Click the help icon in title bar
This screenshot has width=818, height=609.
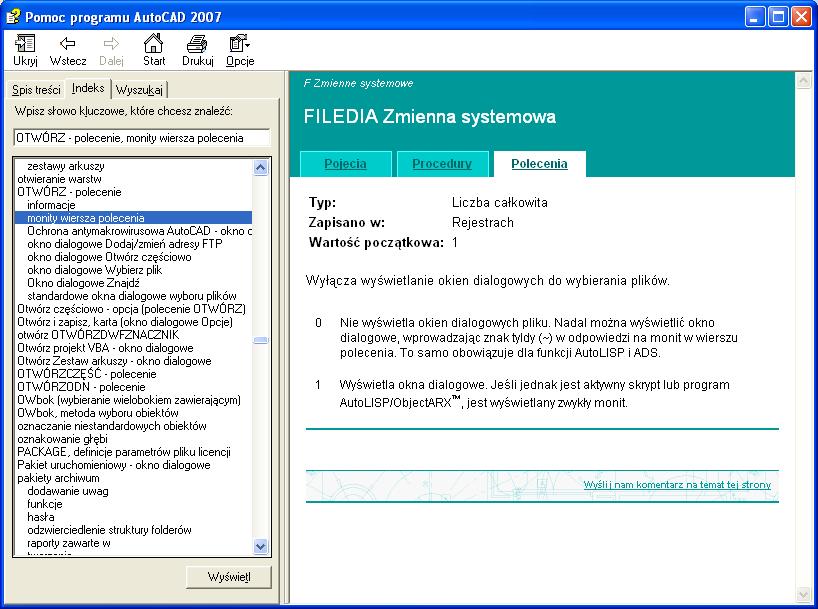[x=13, y=17]
